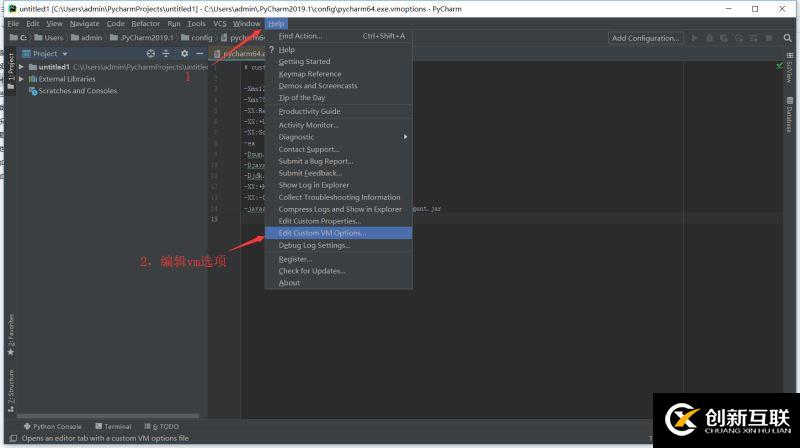Open Keymap Reference

click(338, 74)
